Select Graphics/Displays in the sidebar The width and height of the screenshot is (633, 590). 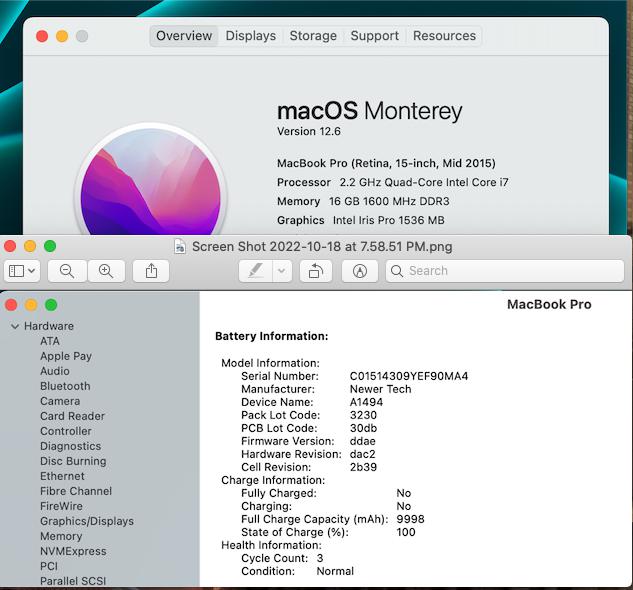(87, 521)
